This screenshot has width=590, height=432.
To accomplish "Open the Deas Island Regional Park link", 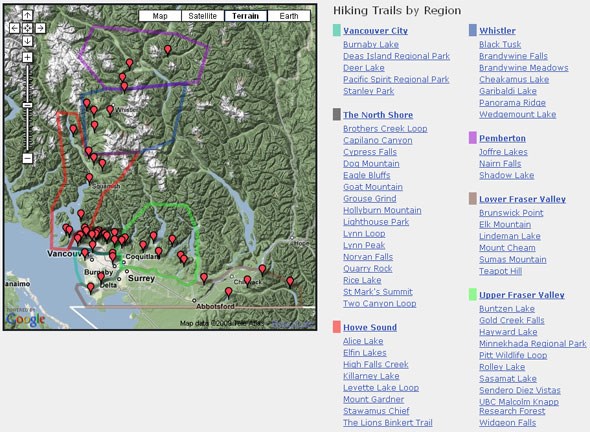I will (397, 56).
